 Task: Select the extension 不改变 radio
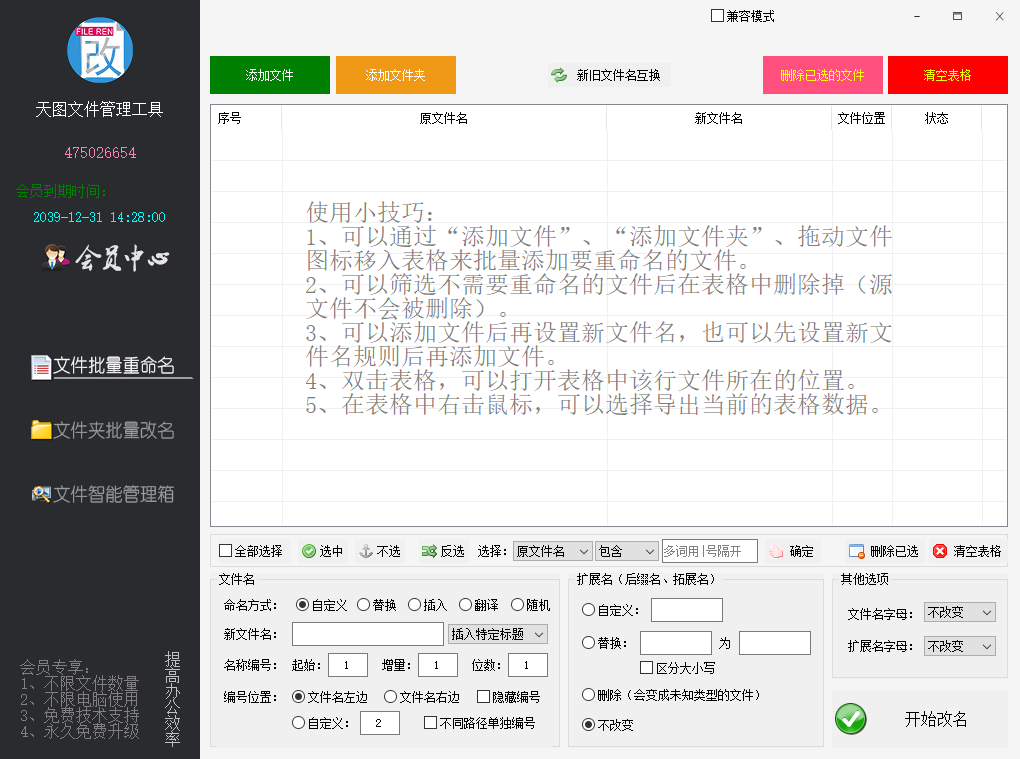pos(588,725)
